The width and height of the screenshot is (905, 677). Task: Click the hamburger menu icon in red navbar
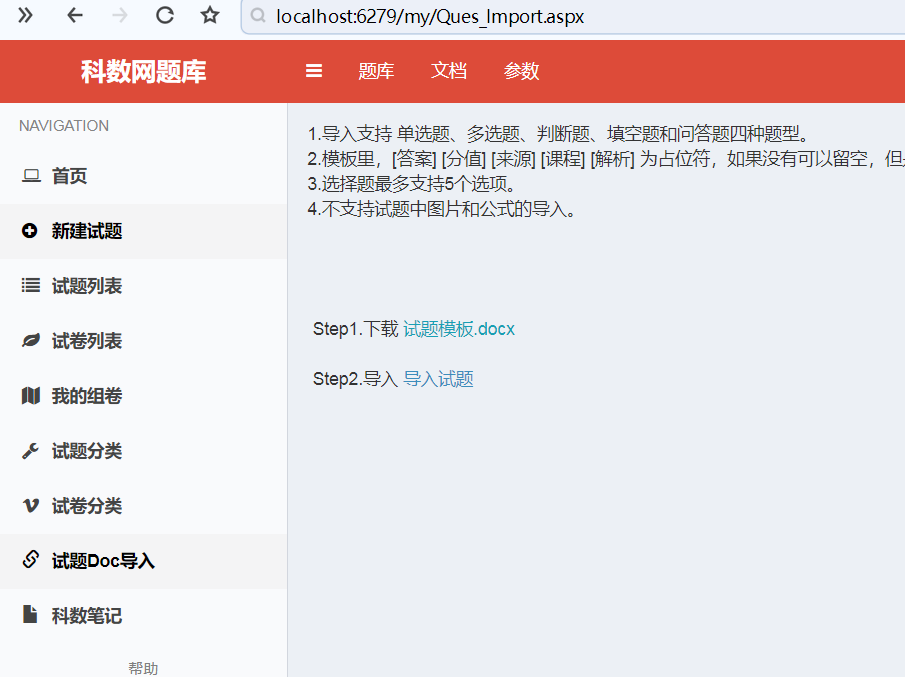pos(313,70)
